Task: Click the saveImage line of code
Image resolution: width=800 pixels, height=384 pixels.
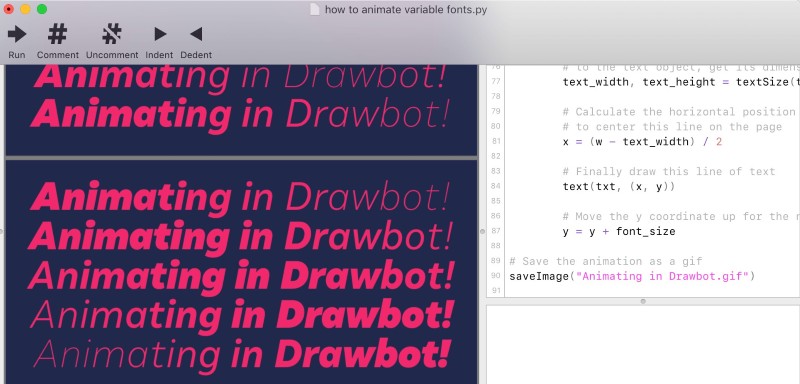Action: (x=632, y=276)
